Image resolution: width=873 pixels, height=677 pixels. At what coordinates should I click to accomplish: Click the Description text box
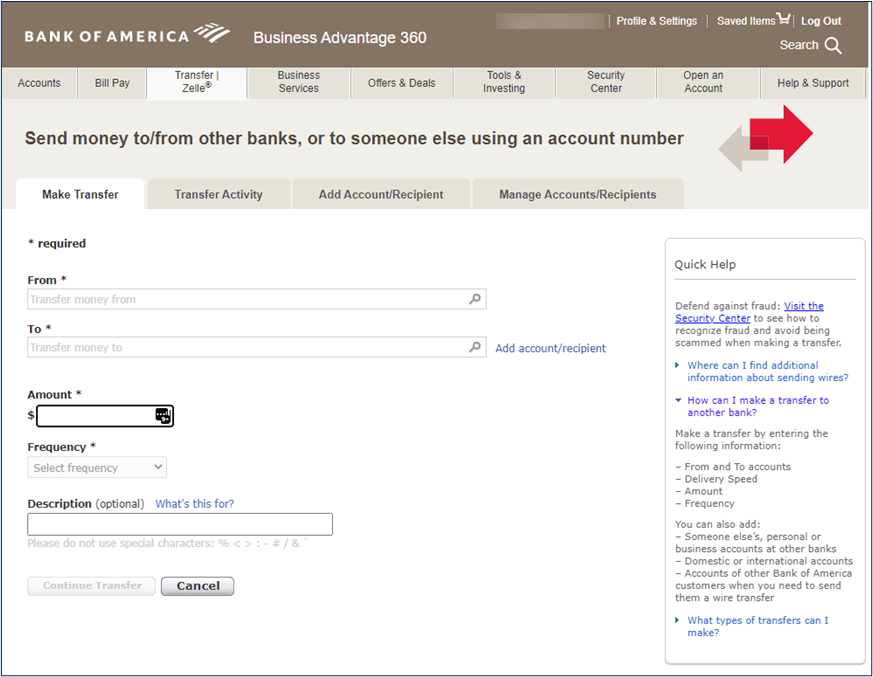click(180, 524)
